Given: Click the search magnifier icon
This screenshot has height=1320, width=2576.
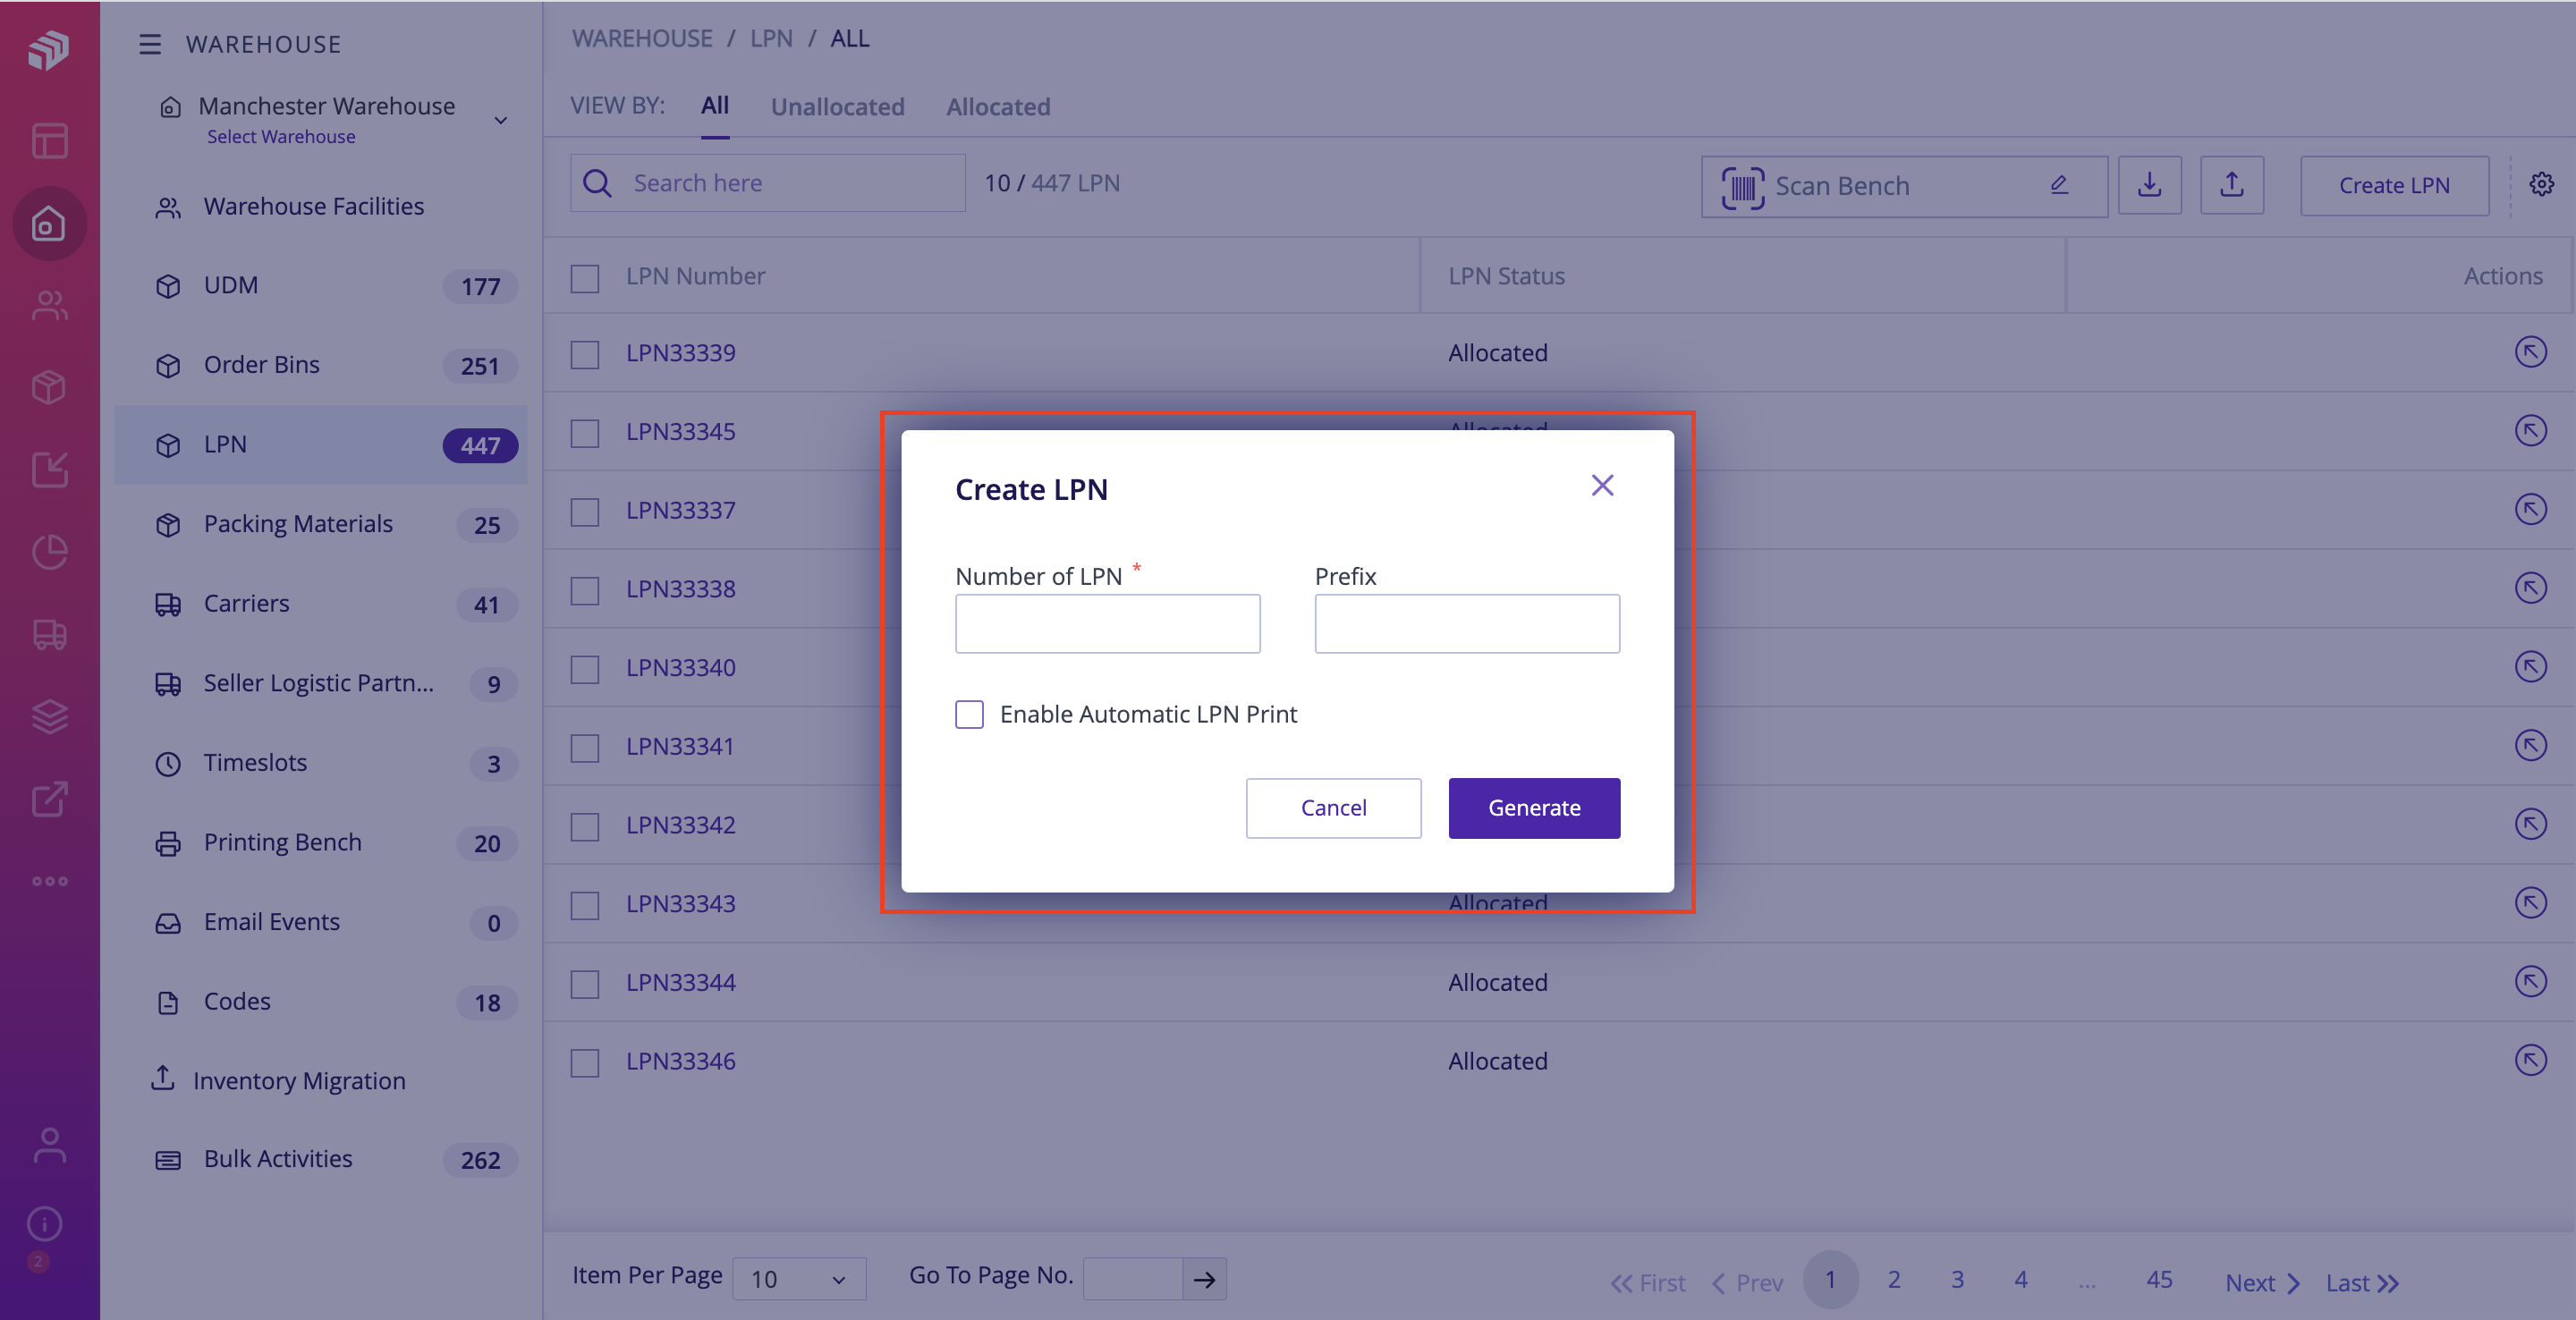Looking at the screenshot, I should [x=597, y=183].
